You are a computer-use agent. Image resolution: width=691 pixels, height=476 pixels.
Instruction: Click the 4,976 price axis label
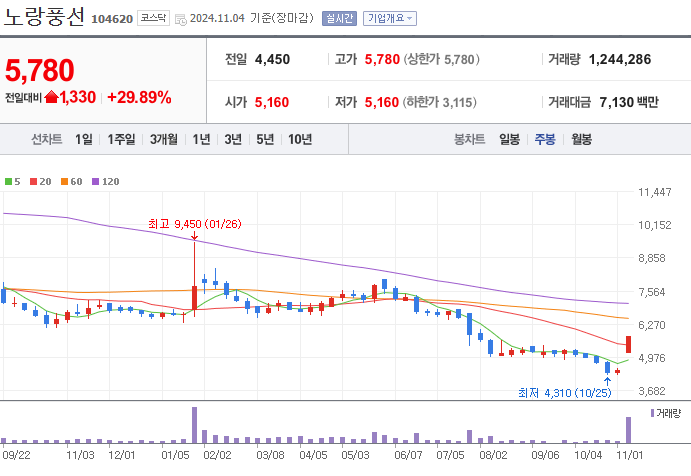point(652,358)
